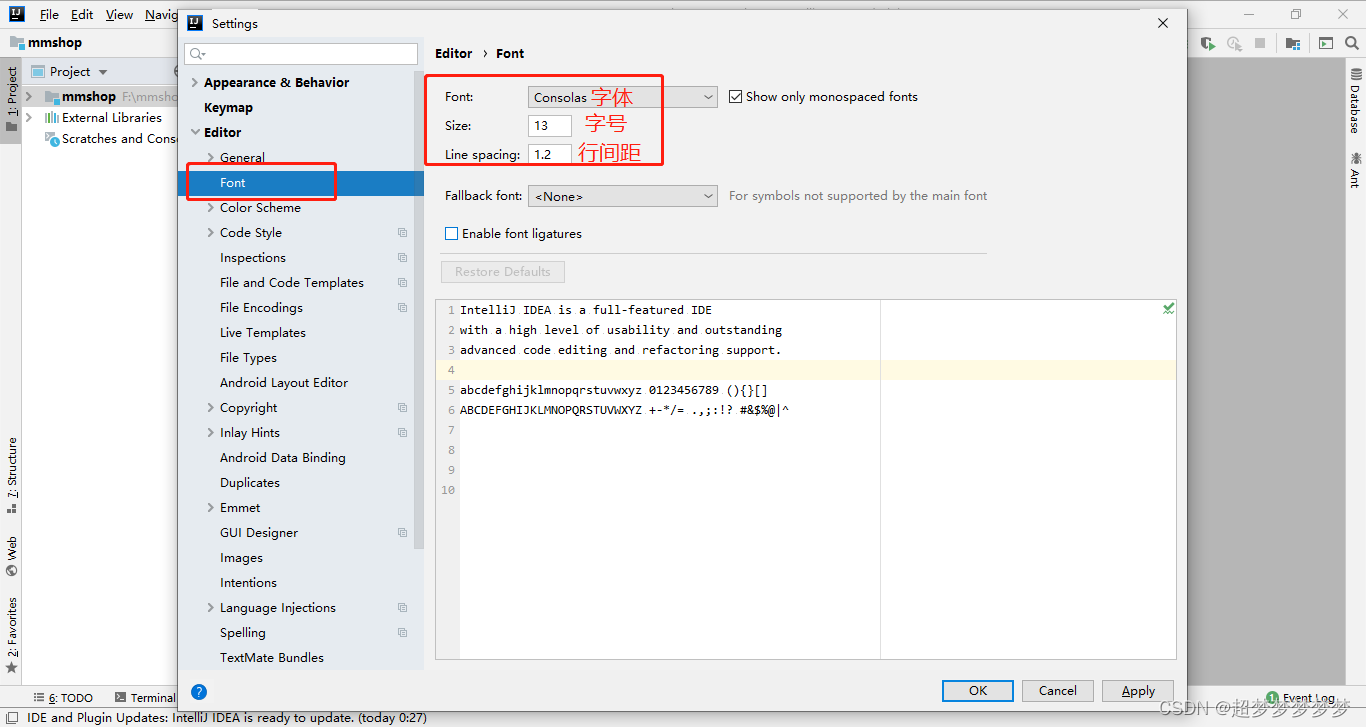Expand the Color Scheme node arrow
This screenshot has width=1366, height=727.
[x=210, y=208]
